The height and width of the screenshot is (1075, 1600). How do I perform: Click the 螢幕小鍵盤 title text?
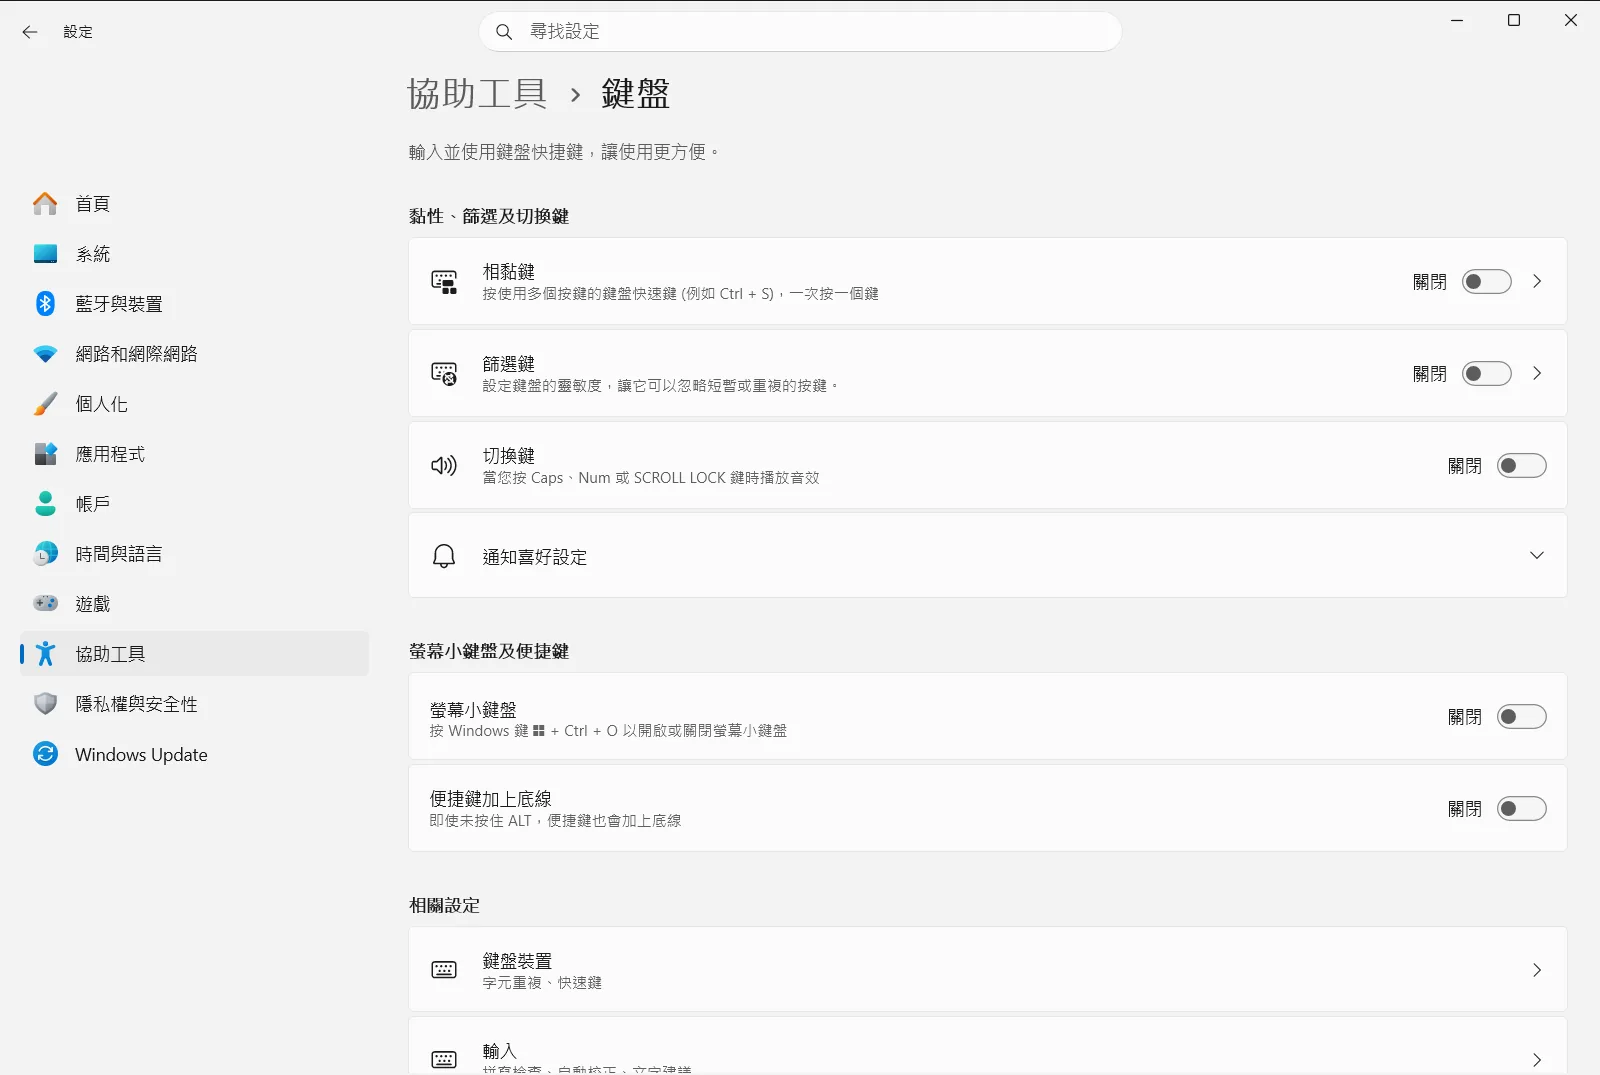473,710
